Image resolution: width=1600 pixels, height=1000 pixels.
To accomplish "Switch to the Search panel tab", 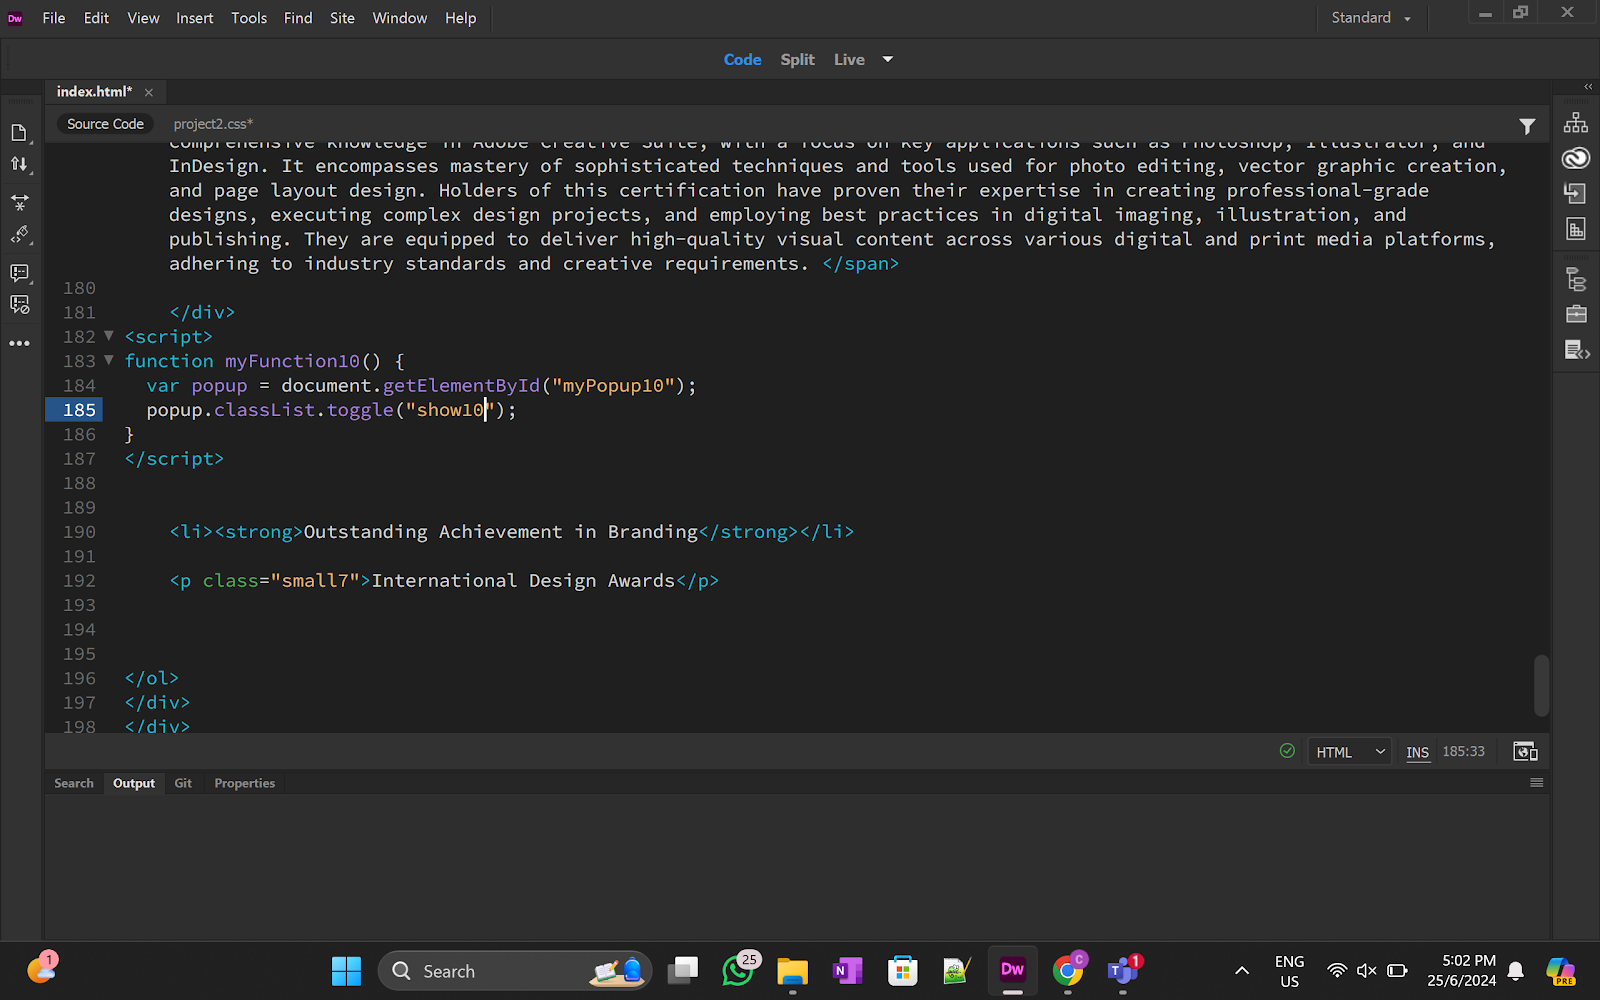I will 74,783.
